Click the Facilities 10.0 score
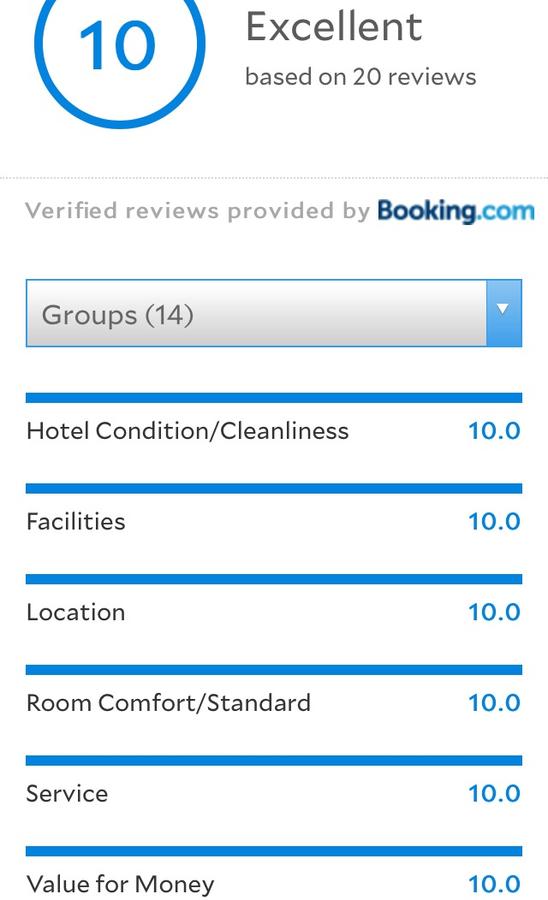Image resolution: width=548 pixels, height=900 pixels. tap(494, 522)
